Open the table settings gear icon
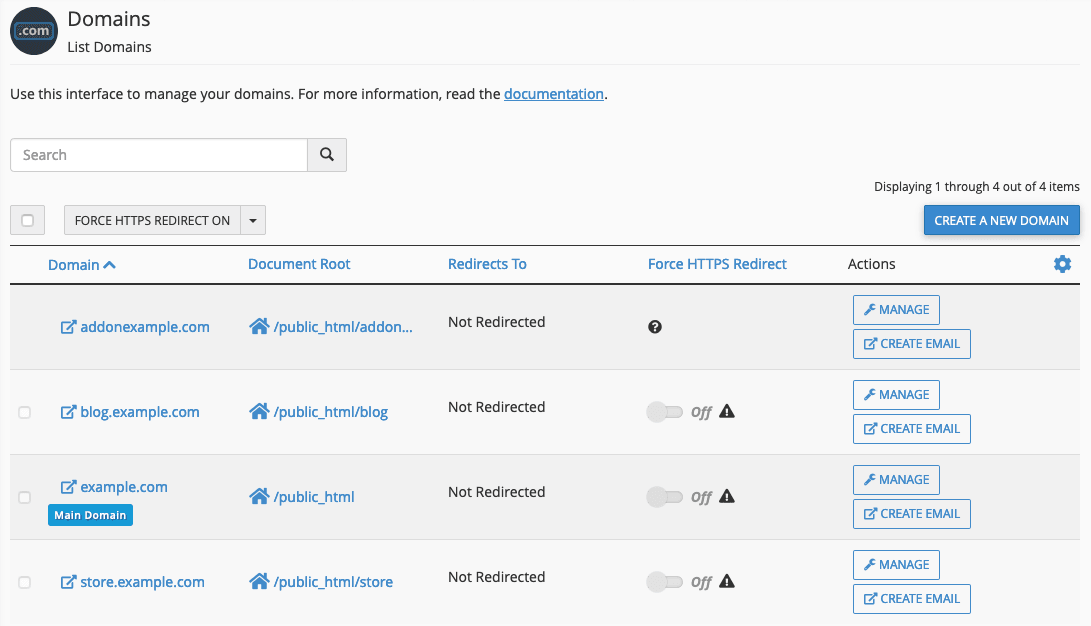Screen dimensions: 1091x626 [1062, 264]
